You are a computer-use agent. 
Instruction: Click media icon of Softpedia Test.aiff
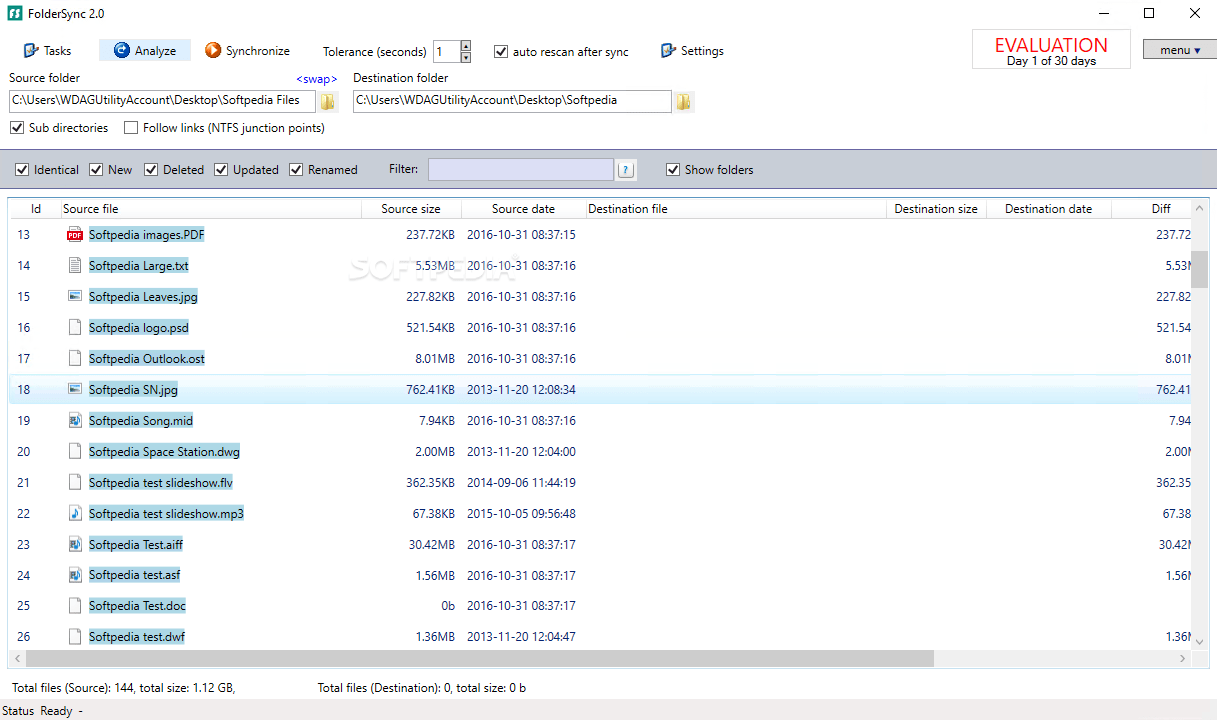click(x=75, y=545)
